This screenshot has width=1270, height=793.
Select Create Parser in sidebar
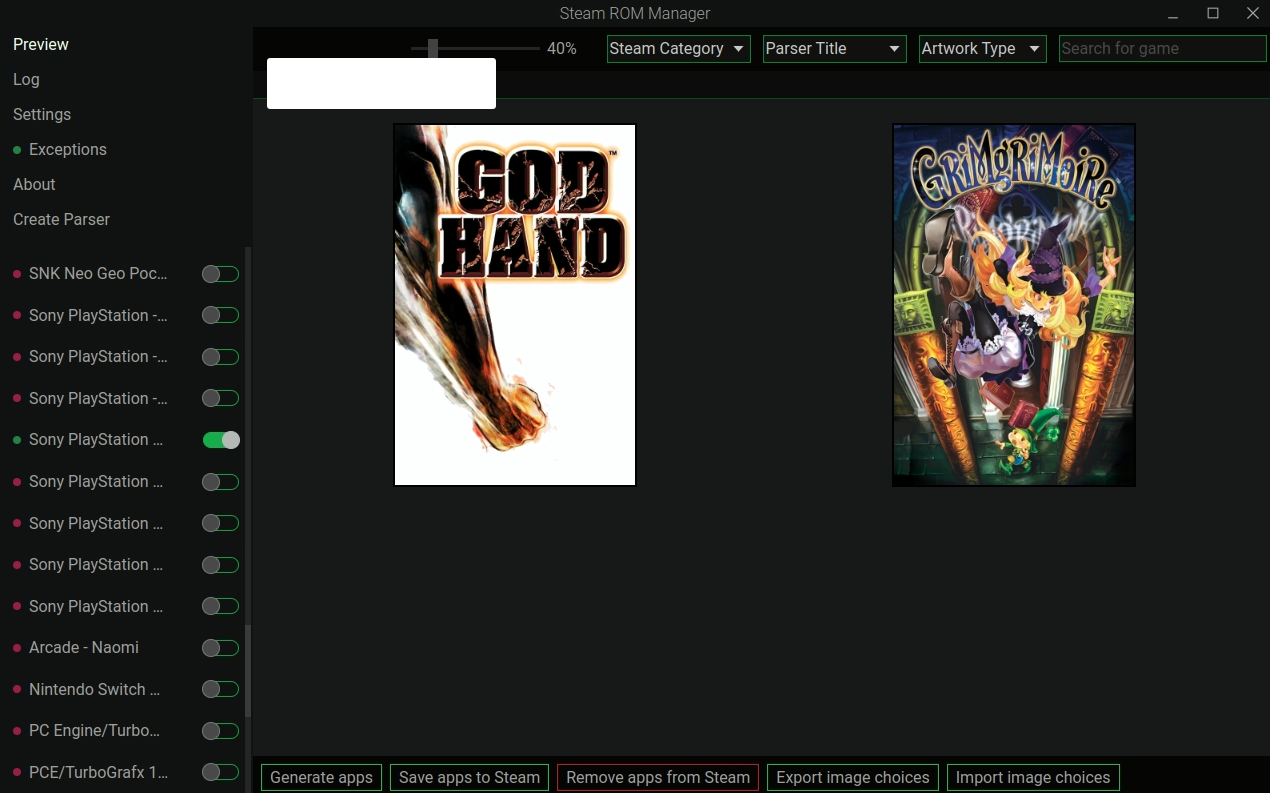61,220
